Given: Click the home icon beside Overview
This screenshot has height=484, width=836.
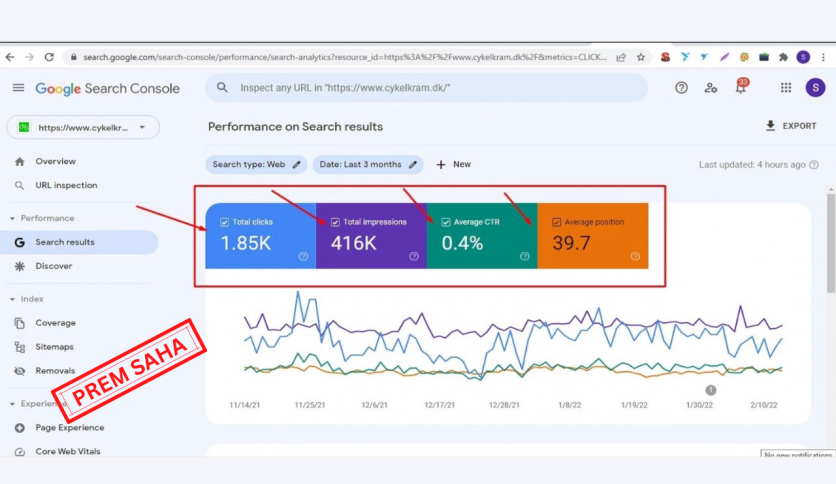Looking at the screenshot, I should click(x=20, y=162).
